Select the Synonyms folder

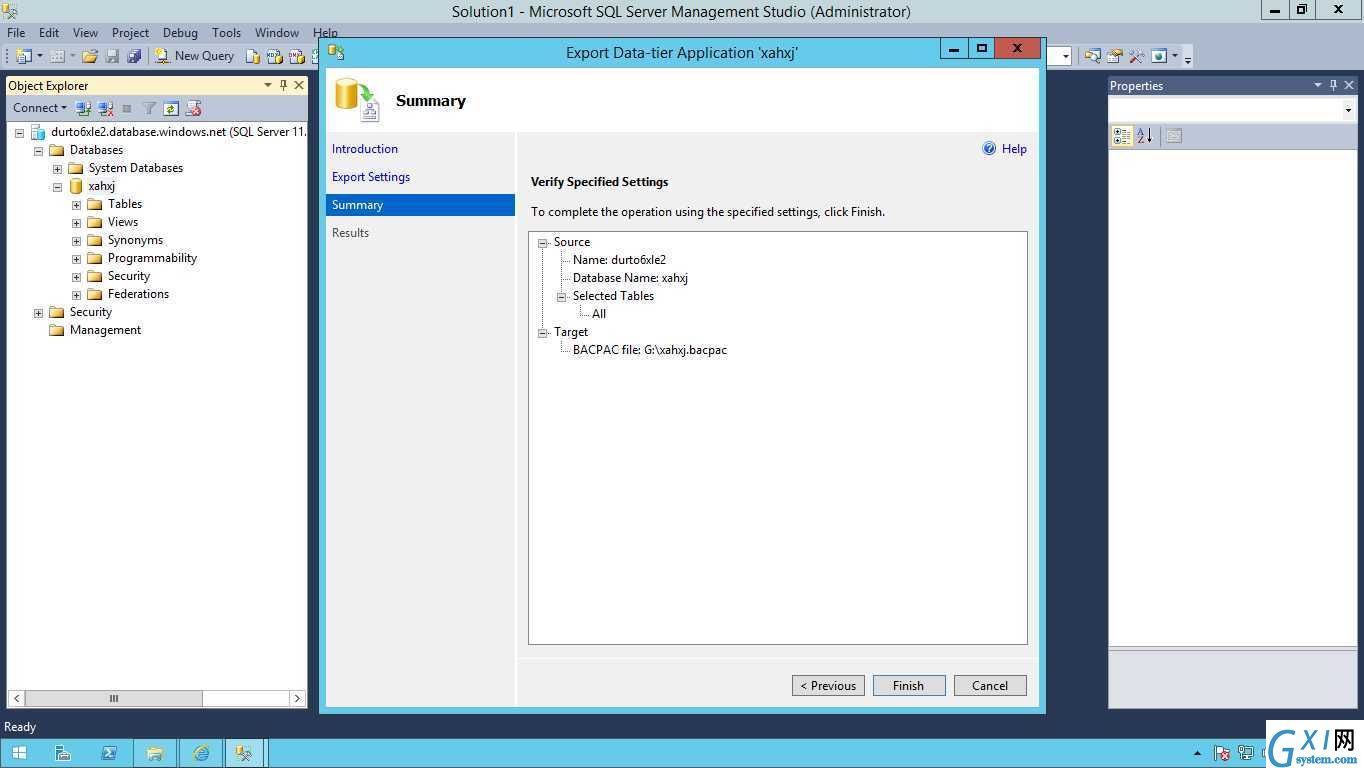[135, 240]
